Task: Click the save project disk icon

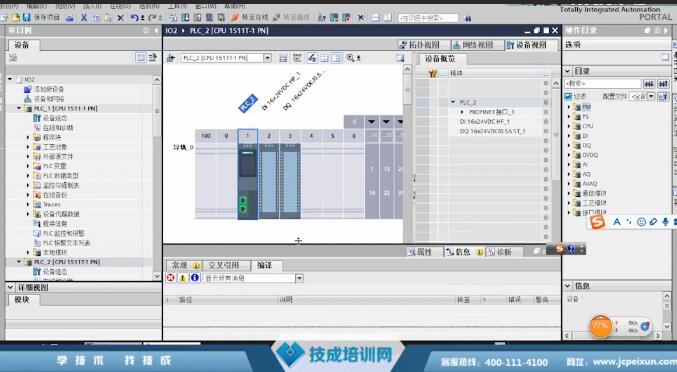Action: 27,17
